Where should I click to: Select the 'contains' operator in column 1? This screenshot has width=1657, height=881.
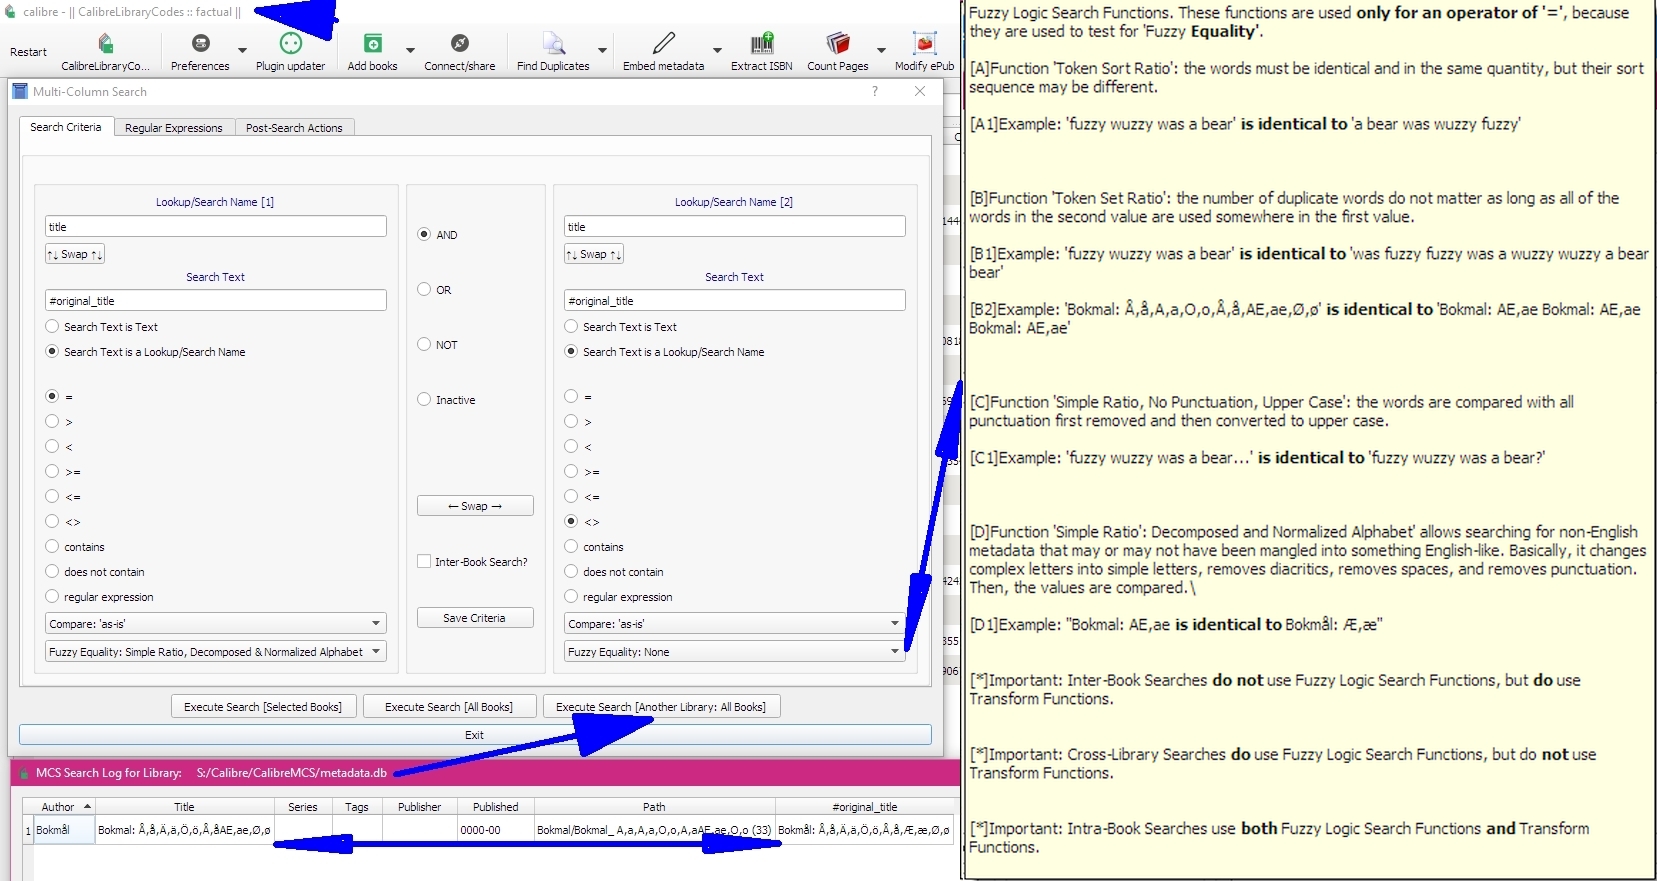point(52,546)
